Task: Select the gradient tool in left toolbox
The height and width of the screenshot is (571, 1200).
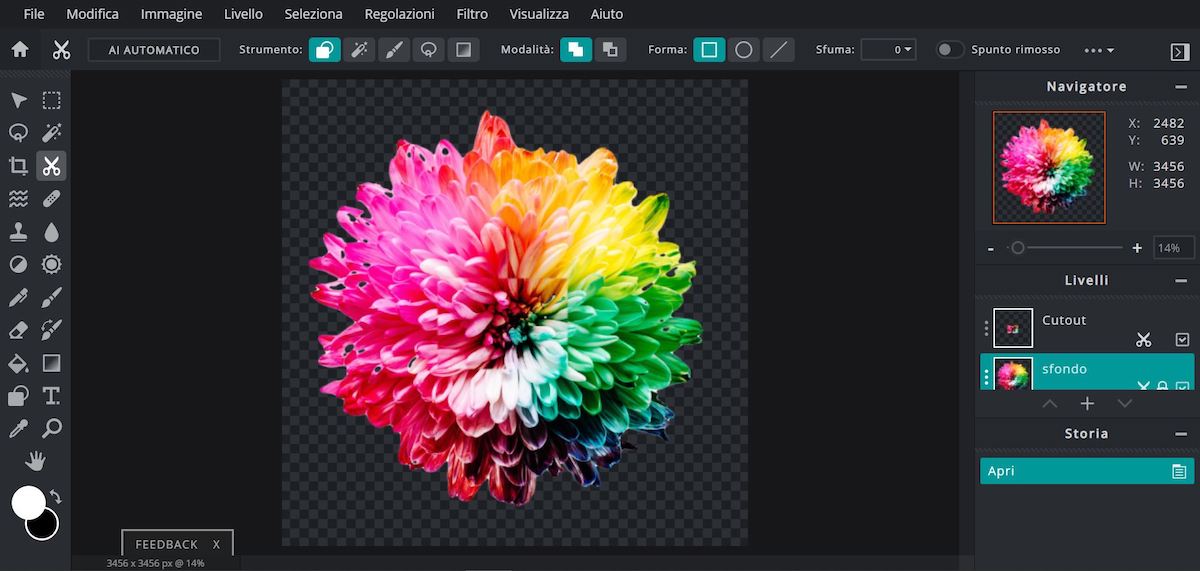Action: click(x=51, y=363)
